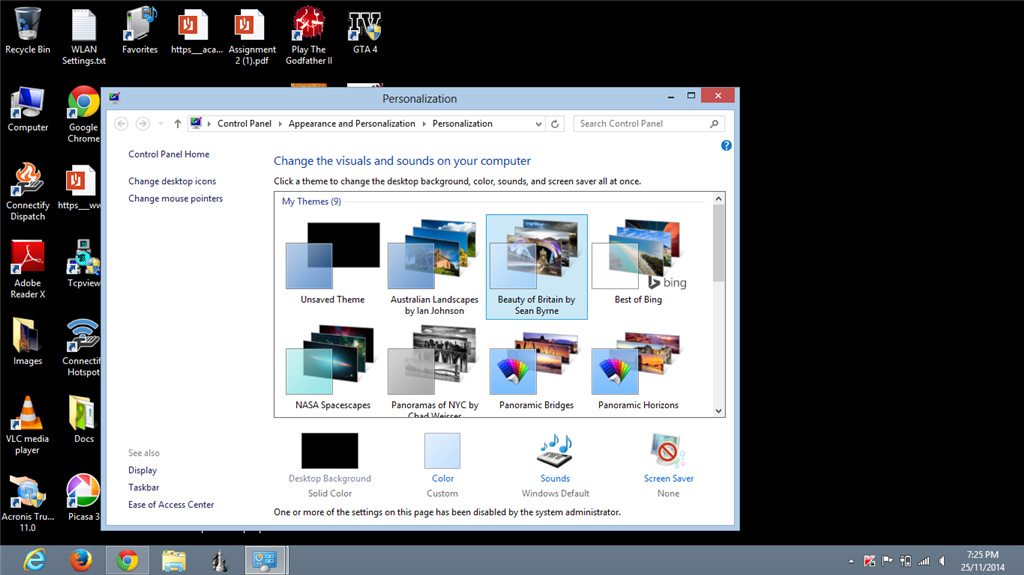Launch VLC media player from the desktop

27,425
